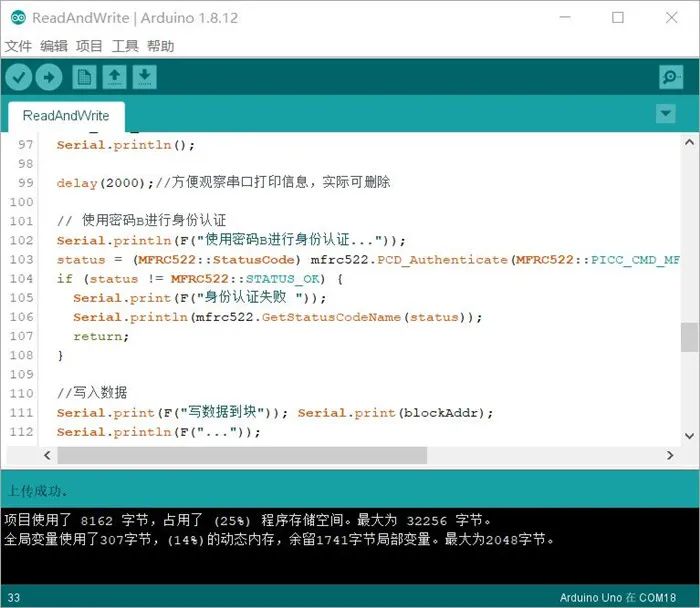Click the editor scroll-up arrow
The width and height of the screenshot is (700, 608).
coord(689,142)
